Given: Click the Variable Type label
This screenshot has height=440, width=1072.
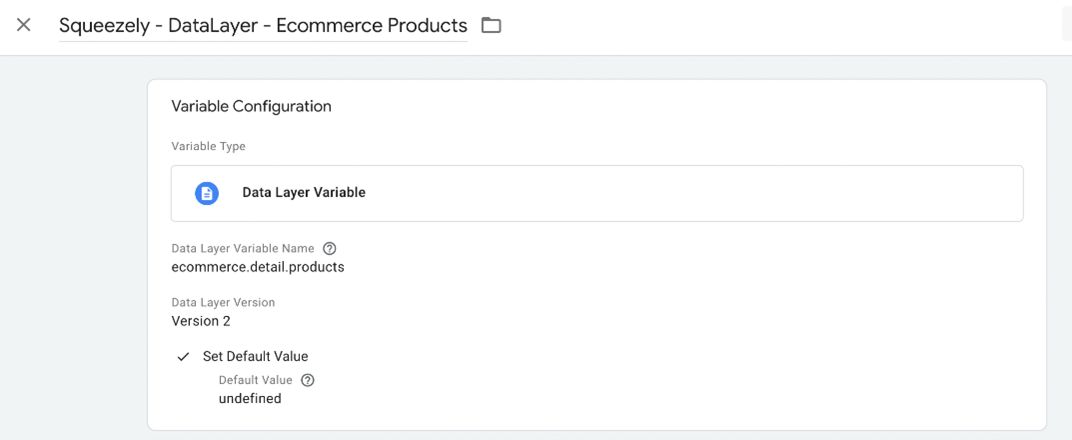Looking at the screenshot, I should coord(208,147).
